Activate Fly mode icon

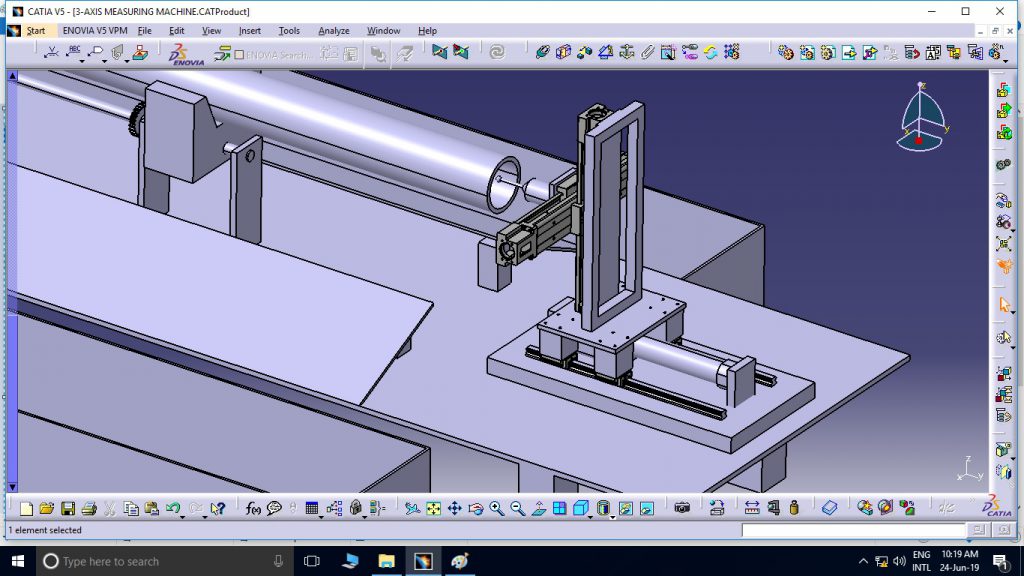coord(412,508)
